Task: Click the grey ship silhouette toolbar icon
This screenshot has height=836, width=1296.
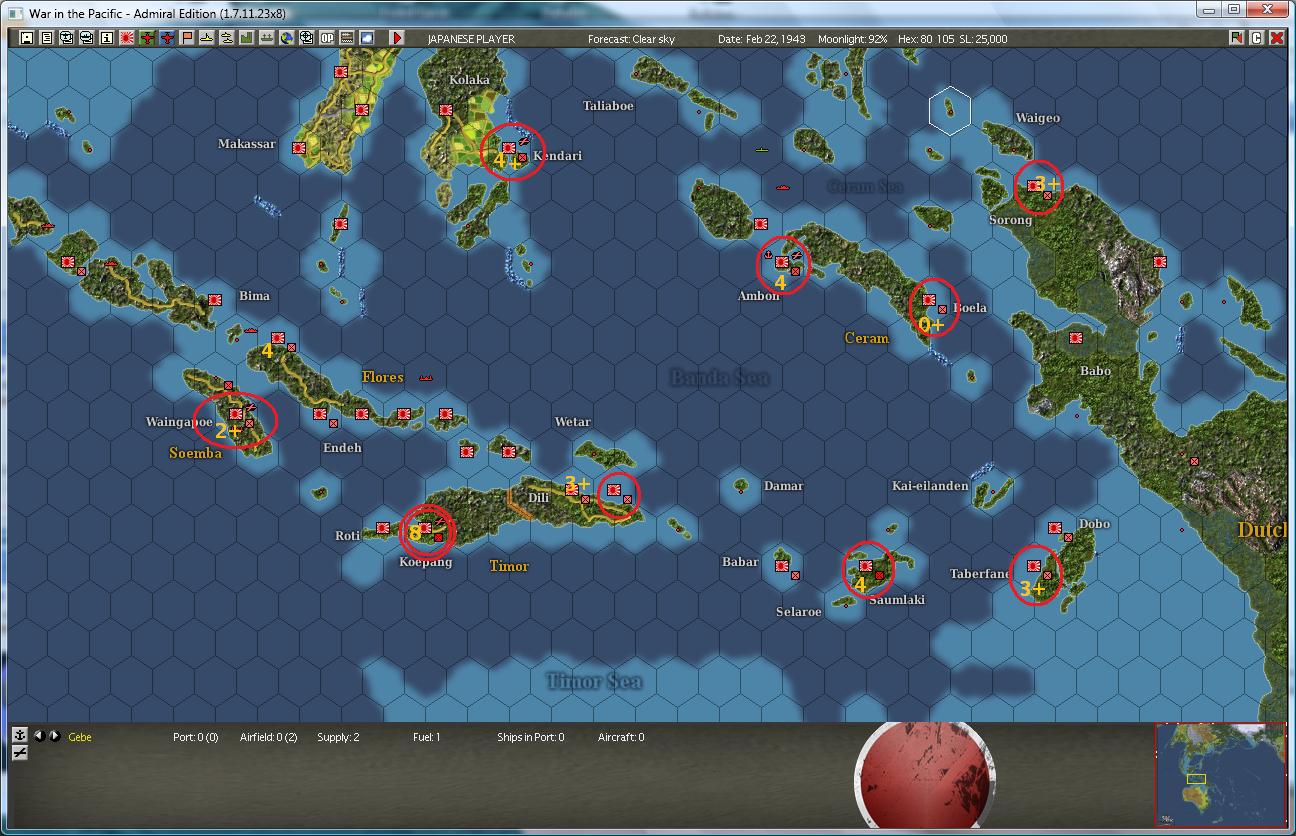Action: 267,38
